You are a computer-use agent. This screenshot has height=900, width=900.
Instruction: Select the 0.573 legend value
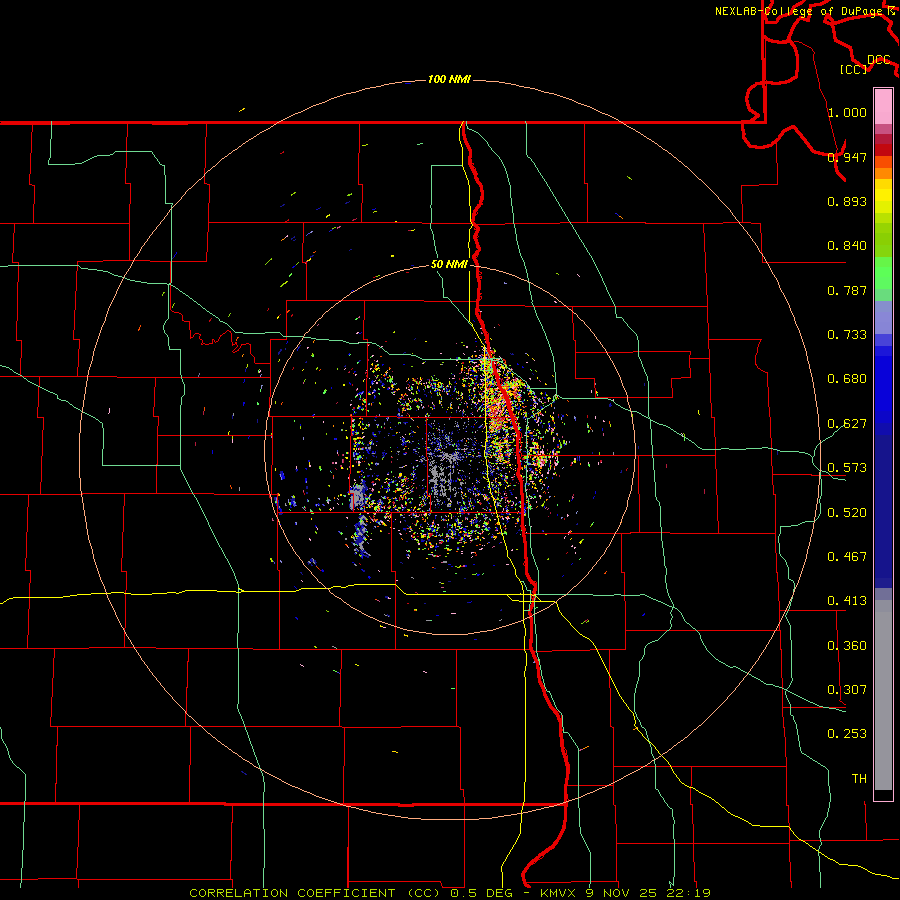pos(847,468)
